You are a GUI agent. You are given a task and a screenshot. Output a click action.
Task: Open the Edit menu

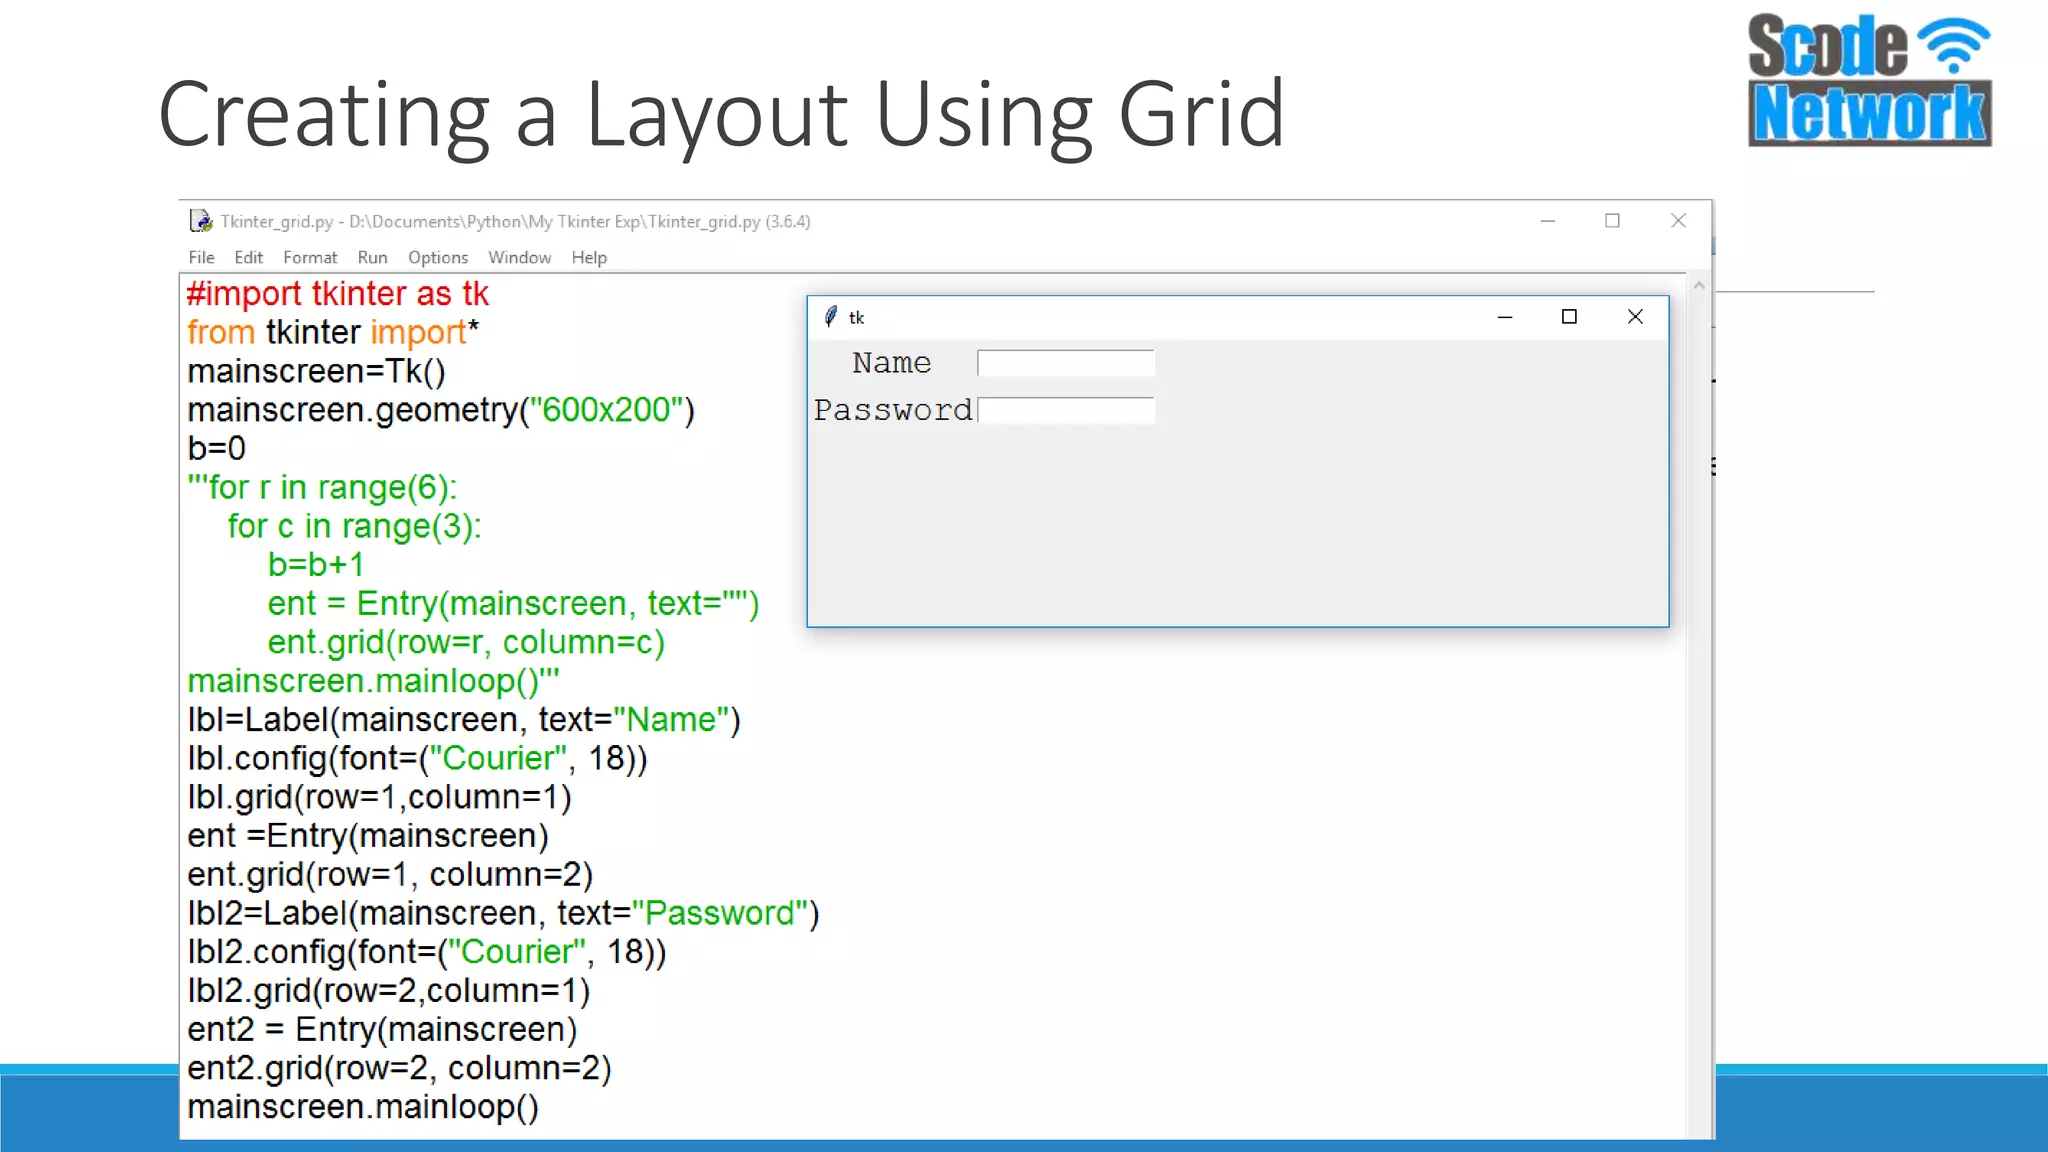click(248, 257)
